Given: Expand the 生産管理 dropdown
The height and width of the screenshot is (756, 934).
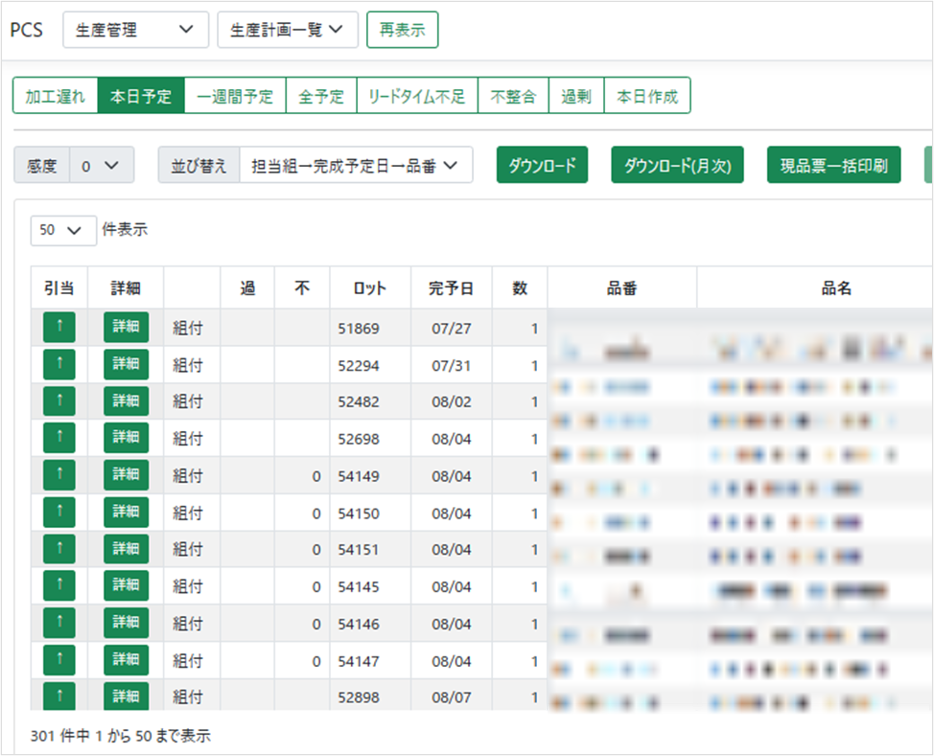Looking at the screenshot, I should (x=136, y=30).
